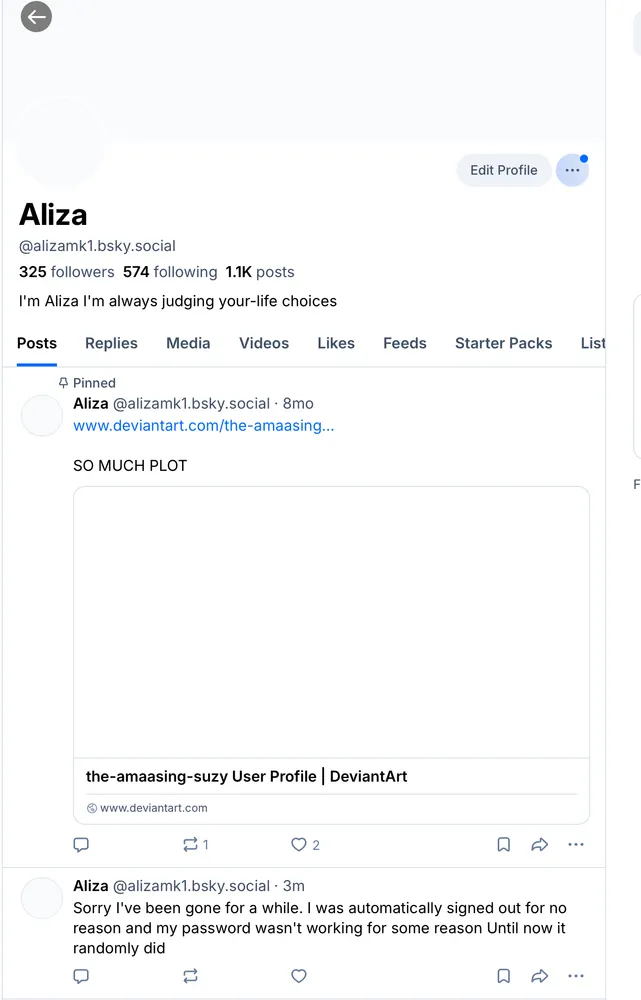Open the DeviantArt link in pinned post
641x1000 pixels.
coord(203,426)
